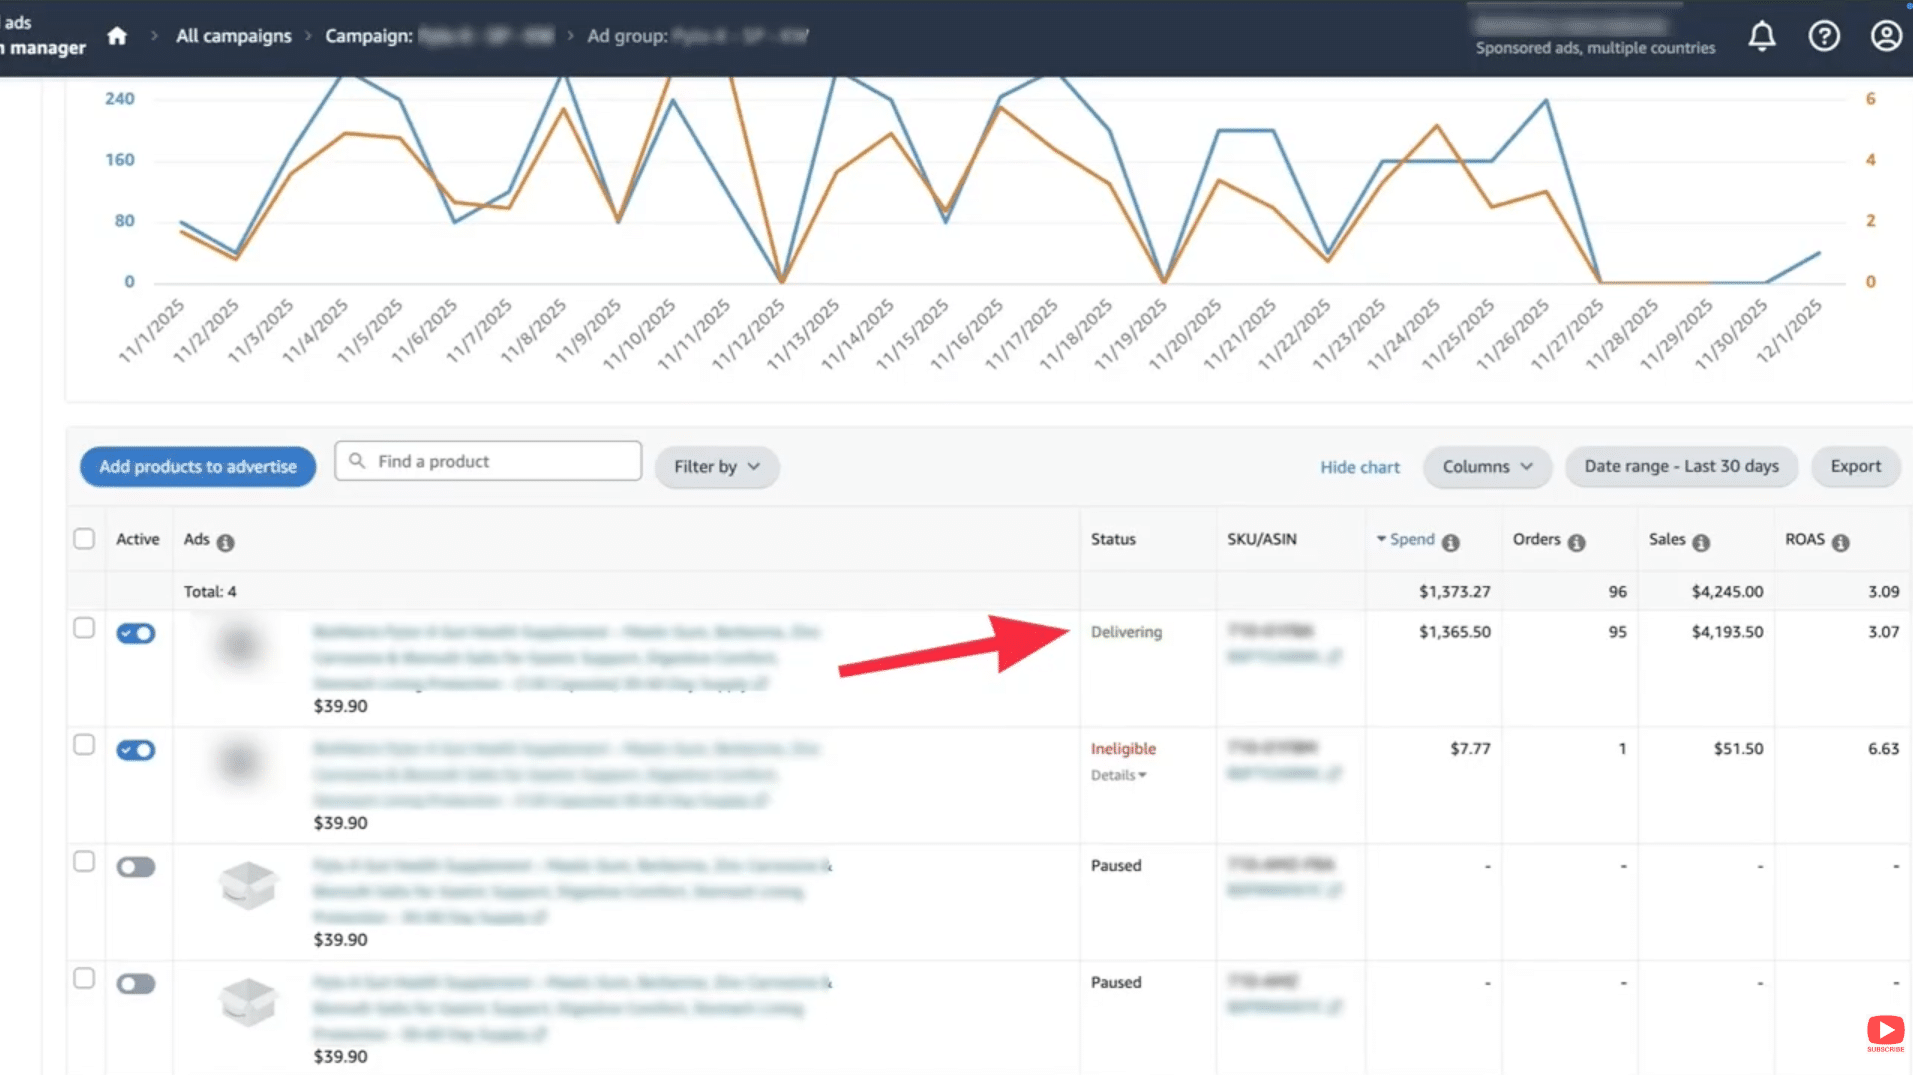1913x1075 pixels.
Task: Open the account profile icon
Action: (x=1885, y=35)
